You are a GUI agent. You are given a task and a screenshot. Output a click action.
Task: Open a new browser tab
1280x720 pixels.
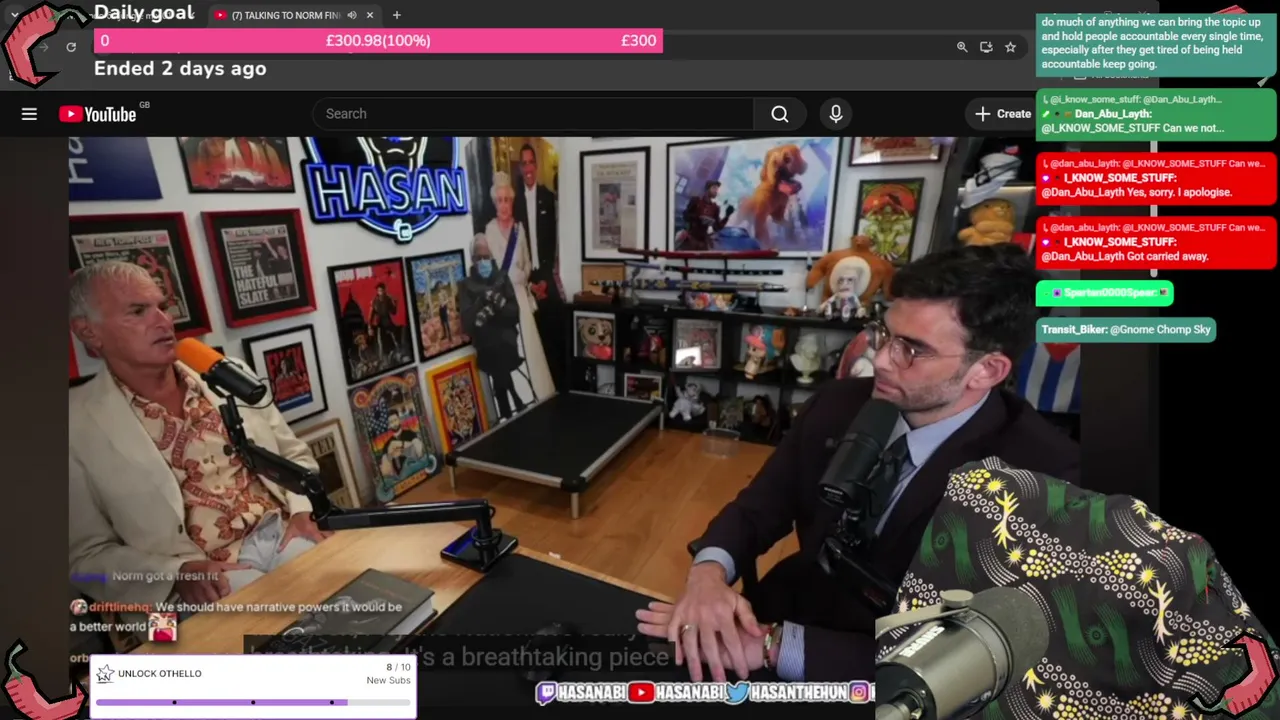tap(397, 15)
